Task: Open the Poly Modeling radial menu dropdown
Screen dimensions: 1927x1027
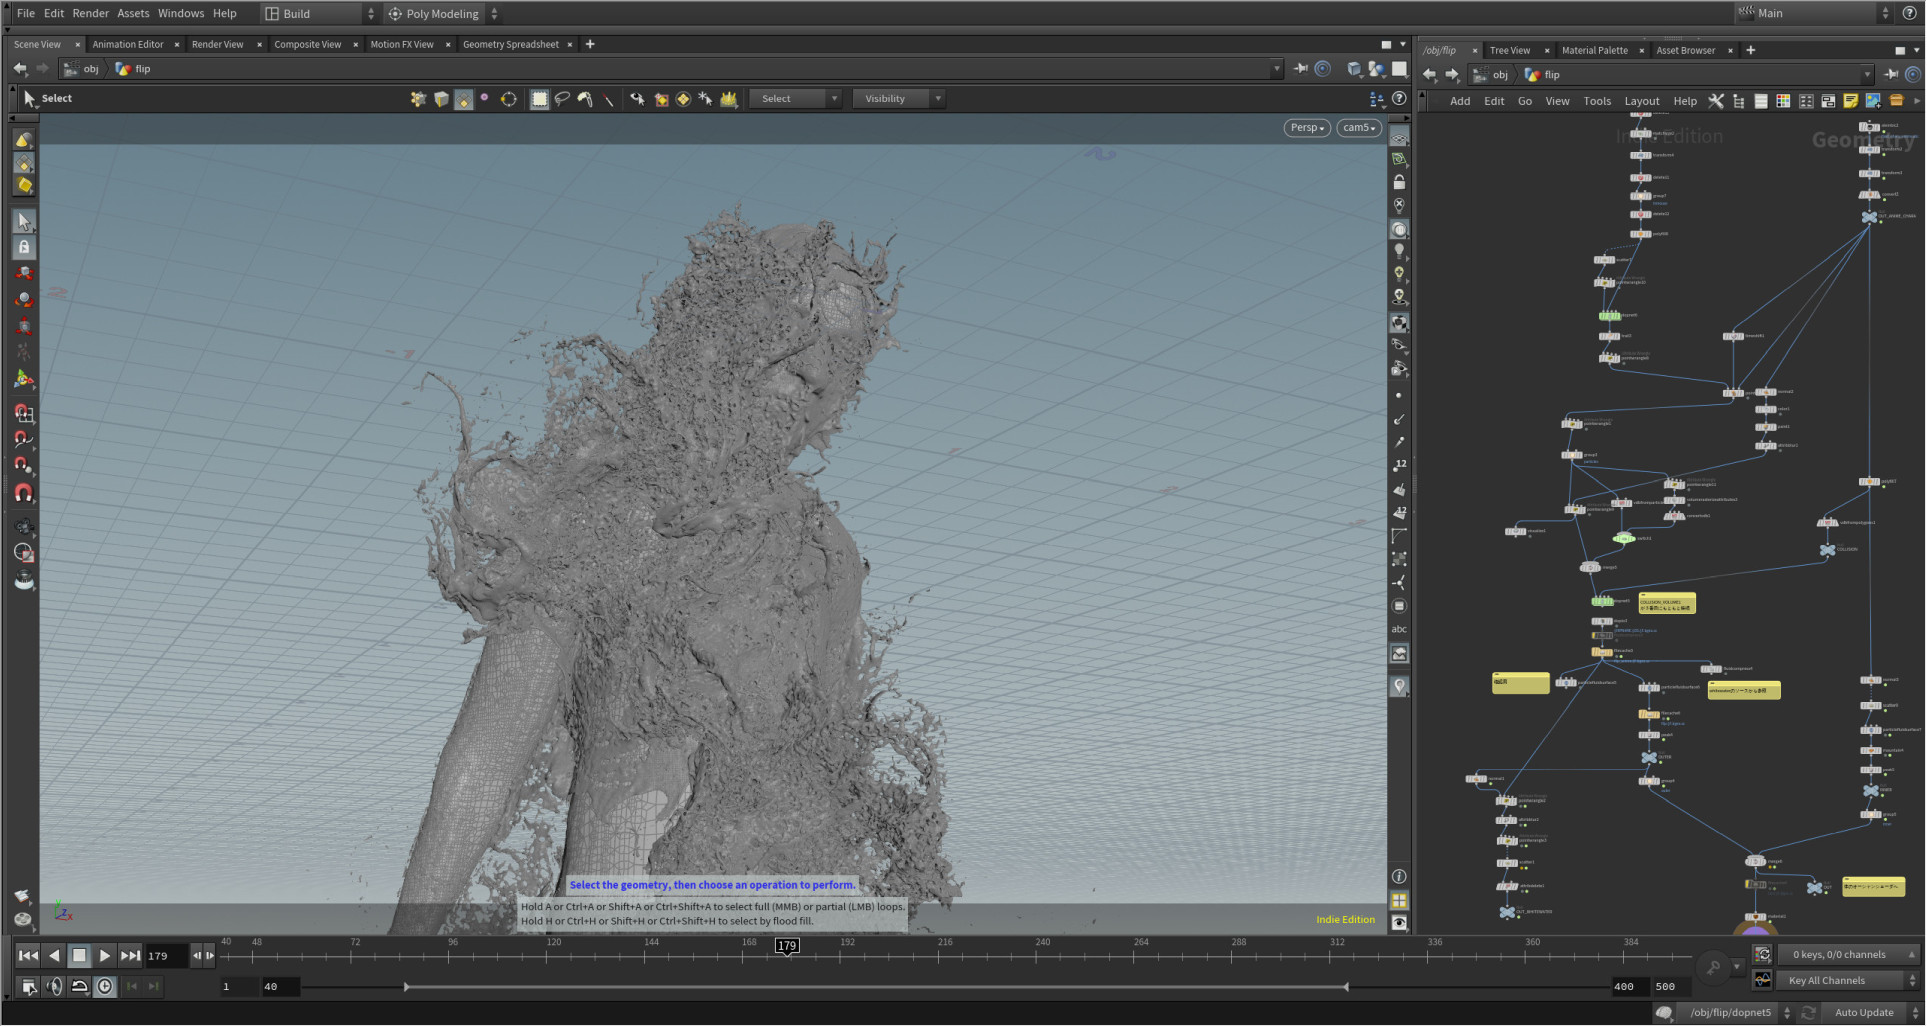Action: (x=443, y=14)
